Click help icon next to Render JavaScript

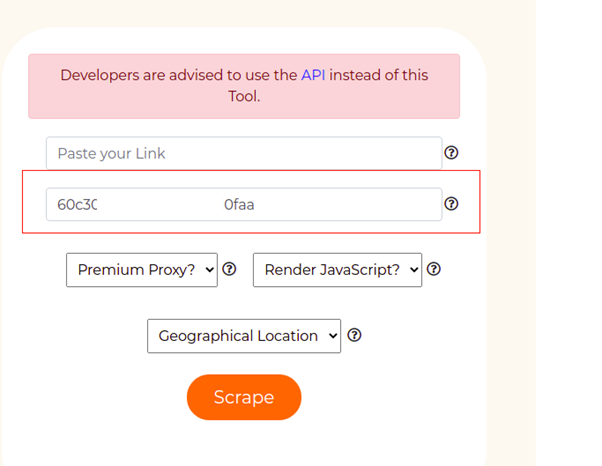coord(433,269)
